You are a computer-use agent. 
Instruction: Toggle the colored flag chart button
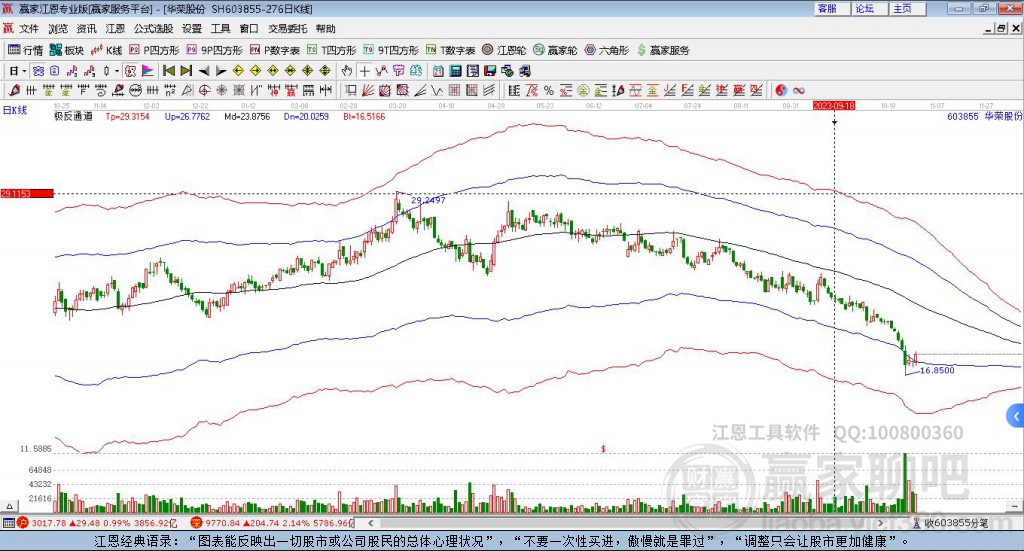tap(148, 71)
